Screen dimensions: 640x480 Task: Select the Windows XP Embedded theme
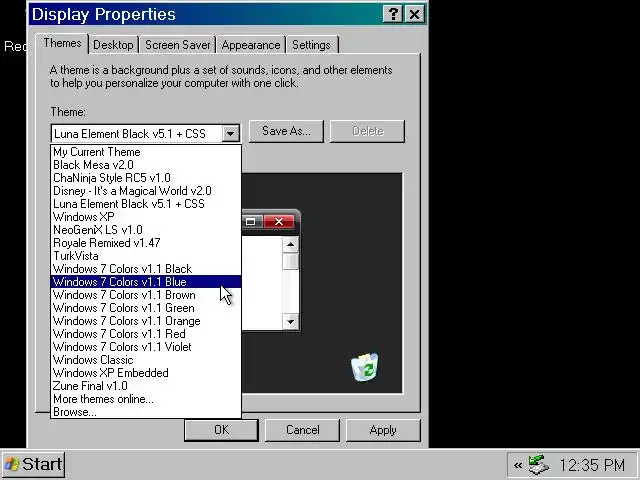[146, 373]
